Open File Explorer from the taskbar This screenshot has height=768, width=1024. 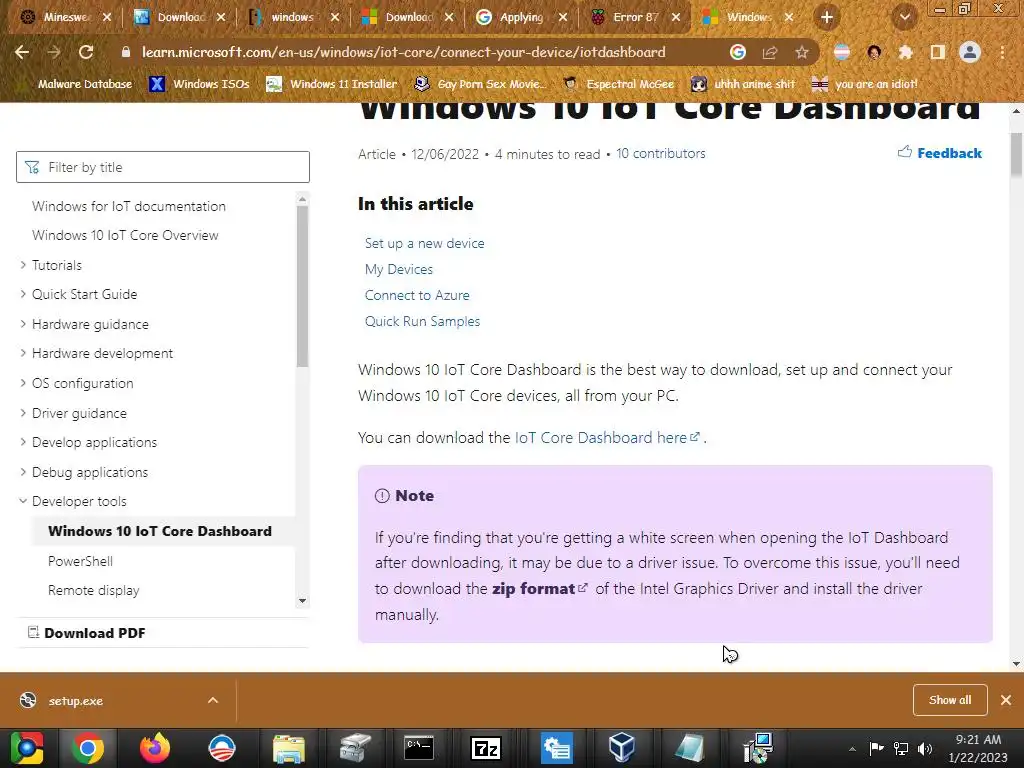[x=289, y=748]
